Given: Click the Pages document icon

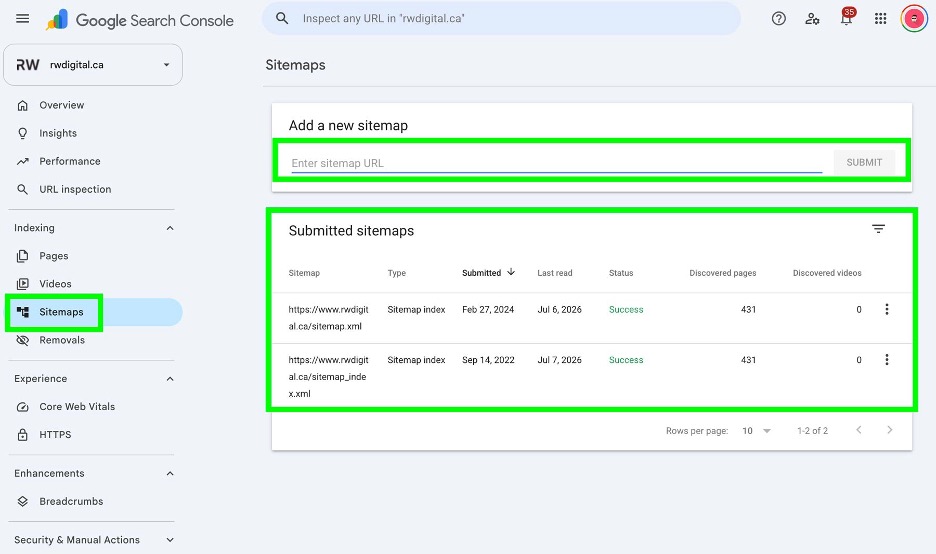Looking at the screenshot, I should click(x=23, y=256).
